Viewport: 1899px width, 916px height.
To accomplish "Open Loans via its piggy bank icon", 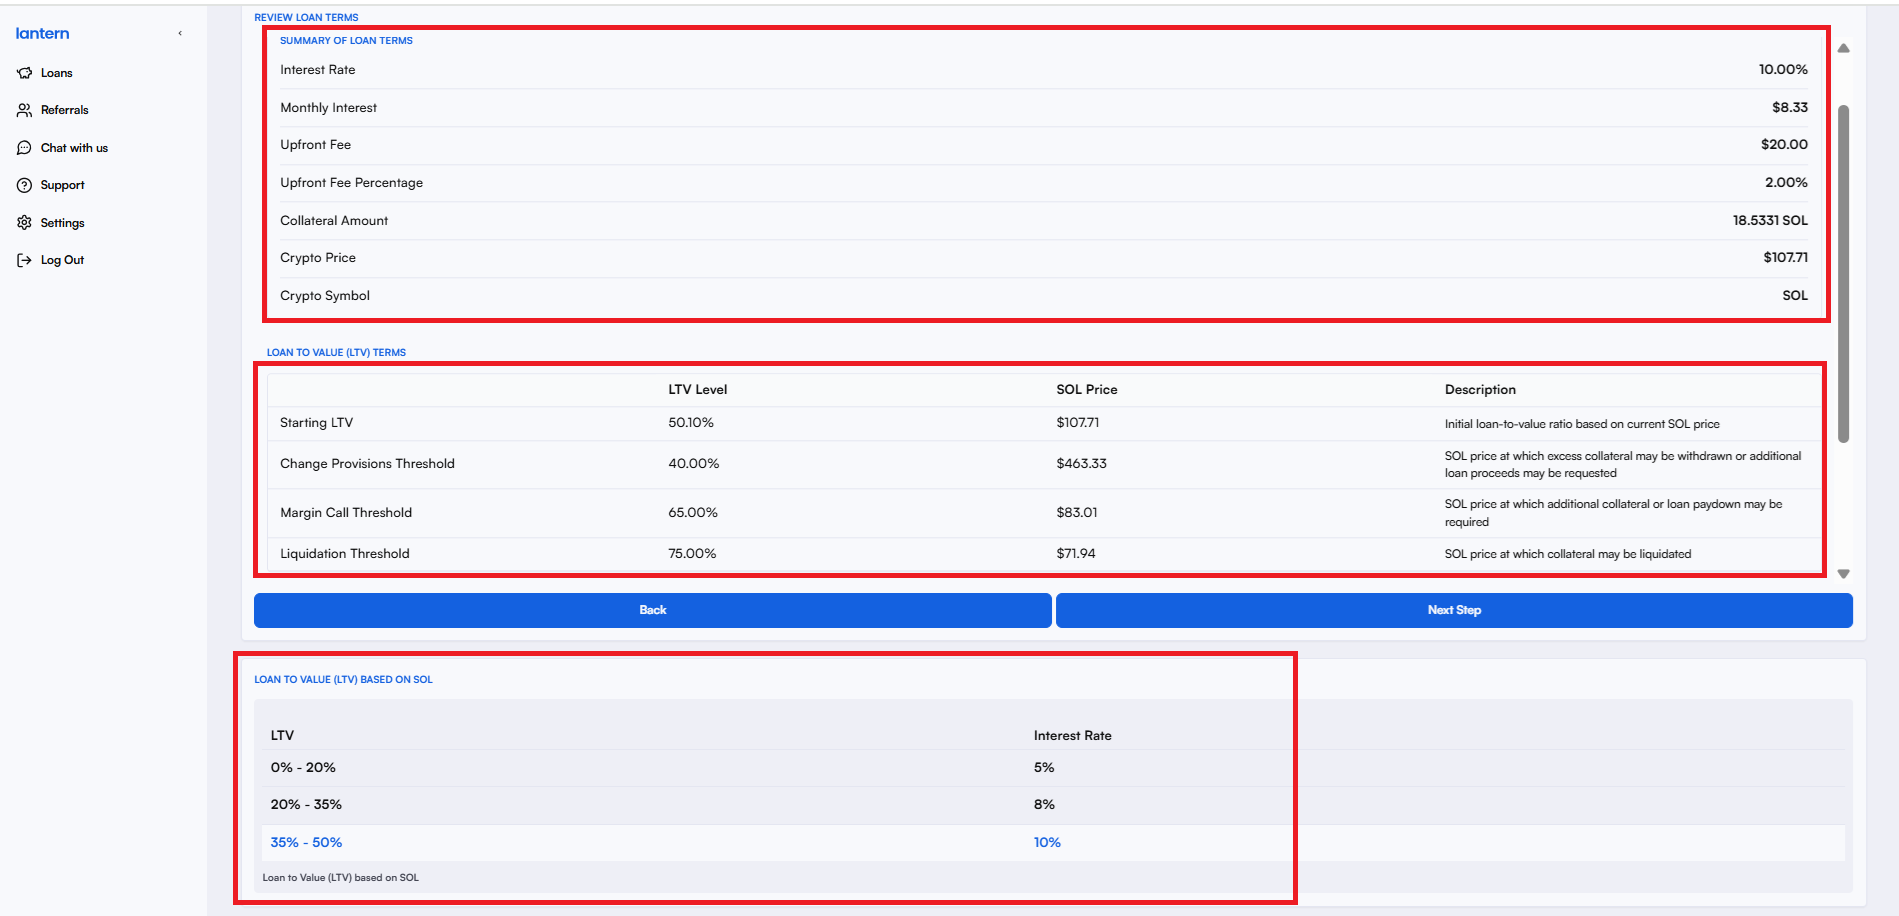I will pyautogui.click(x=25, y=73).
